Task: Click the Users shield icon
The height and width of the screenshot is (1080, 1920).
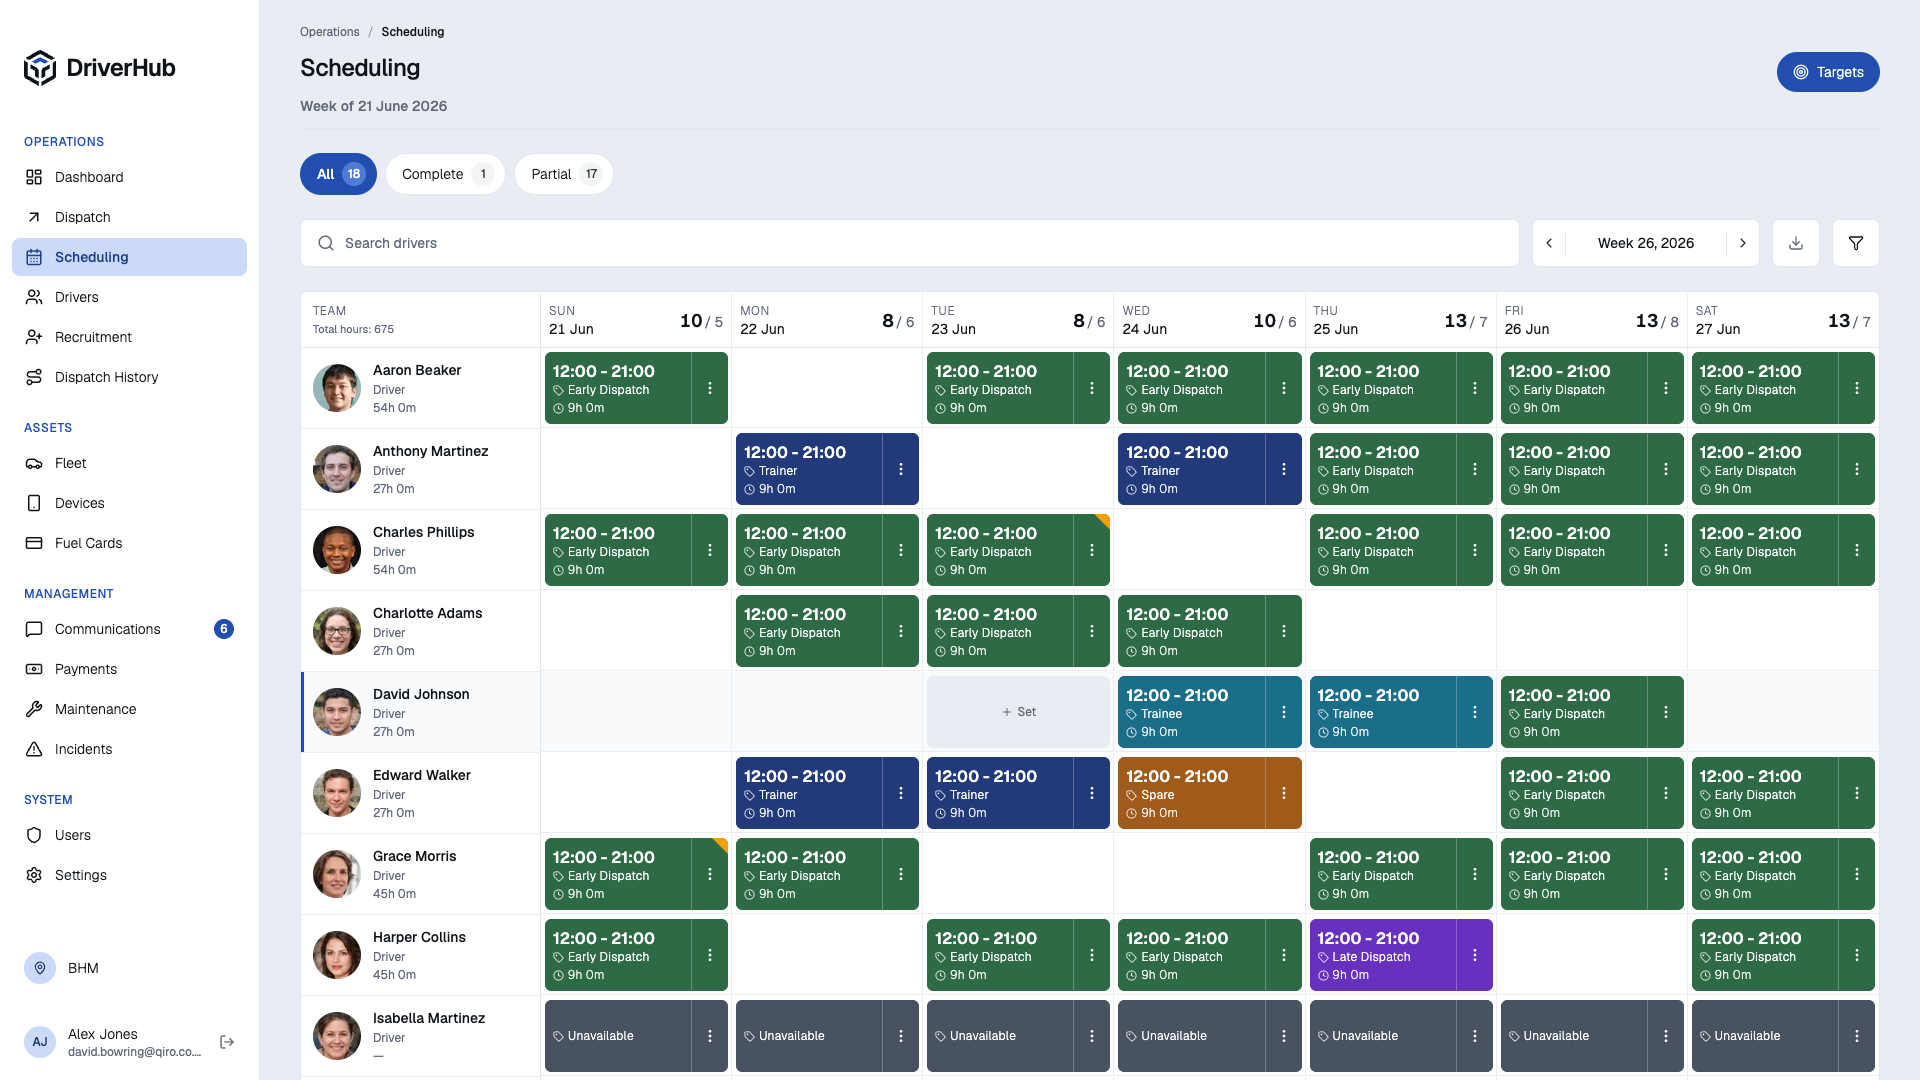Action: pos(34,835)
